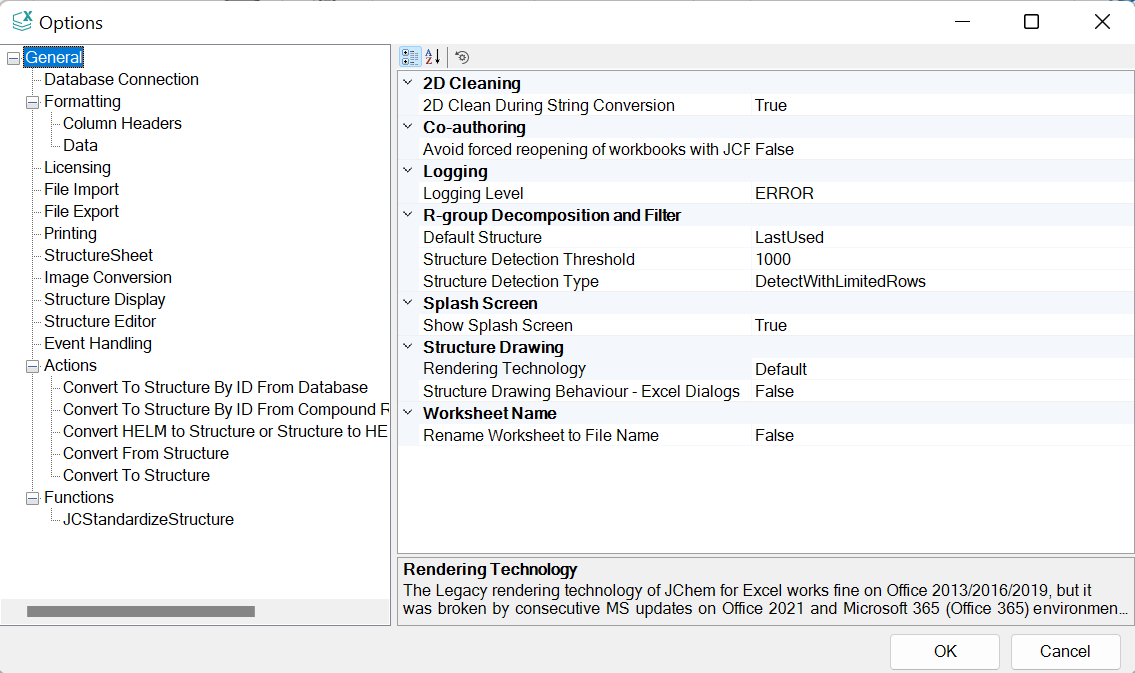
Task: Collapse the R-group Decomposition and Filter section
Action: tap(408, 216)
